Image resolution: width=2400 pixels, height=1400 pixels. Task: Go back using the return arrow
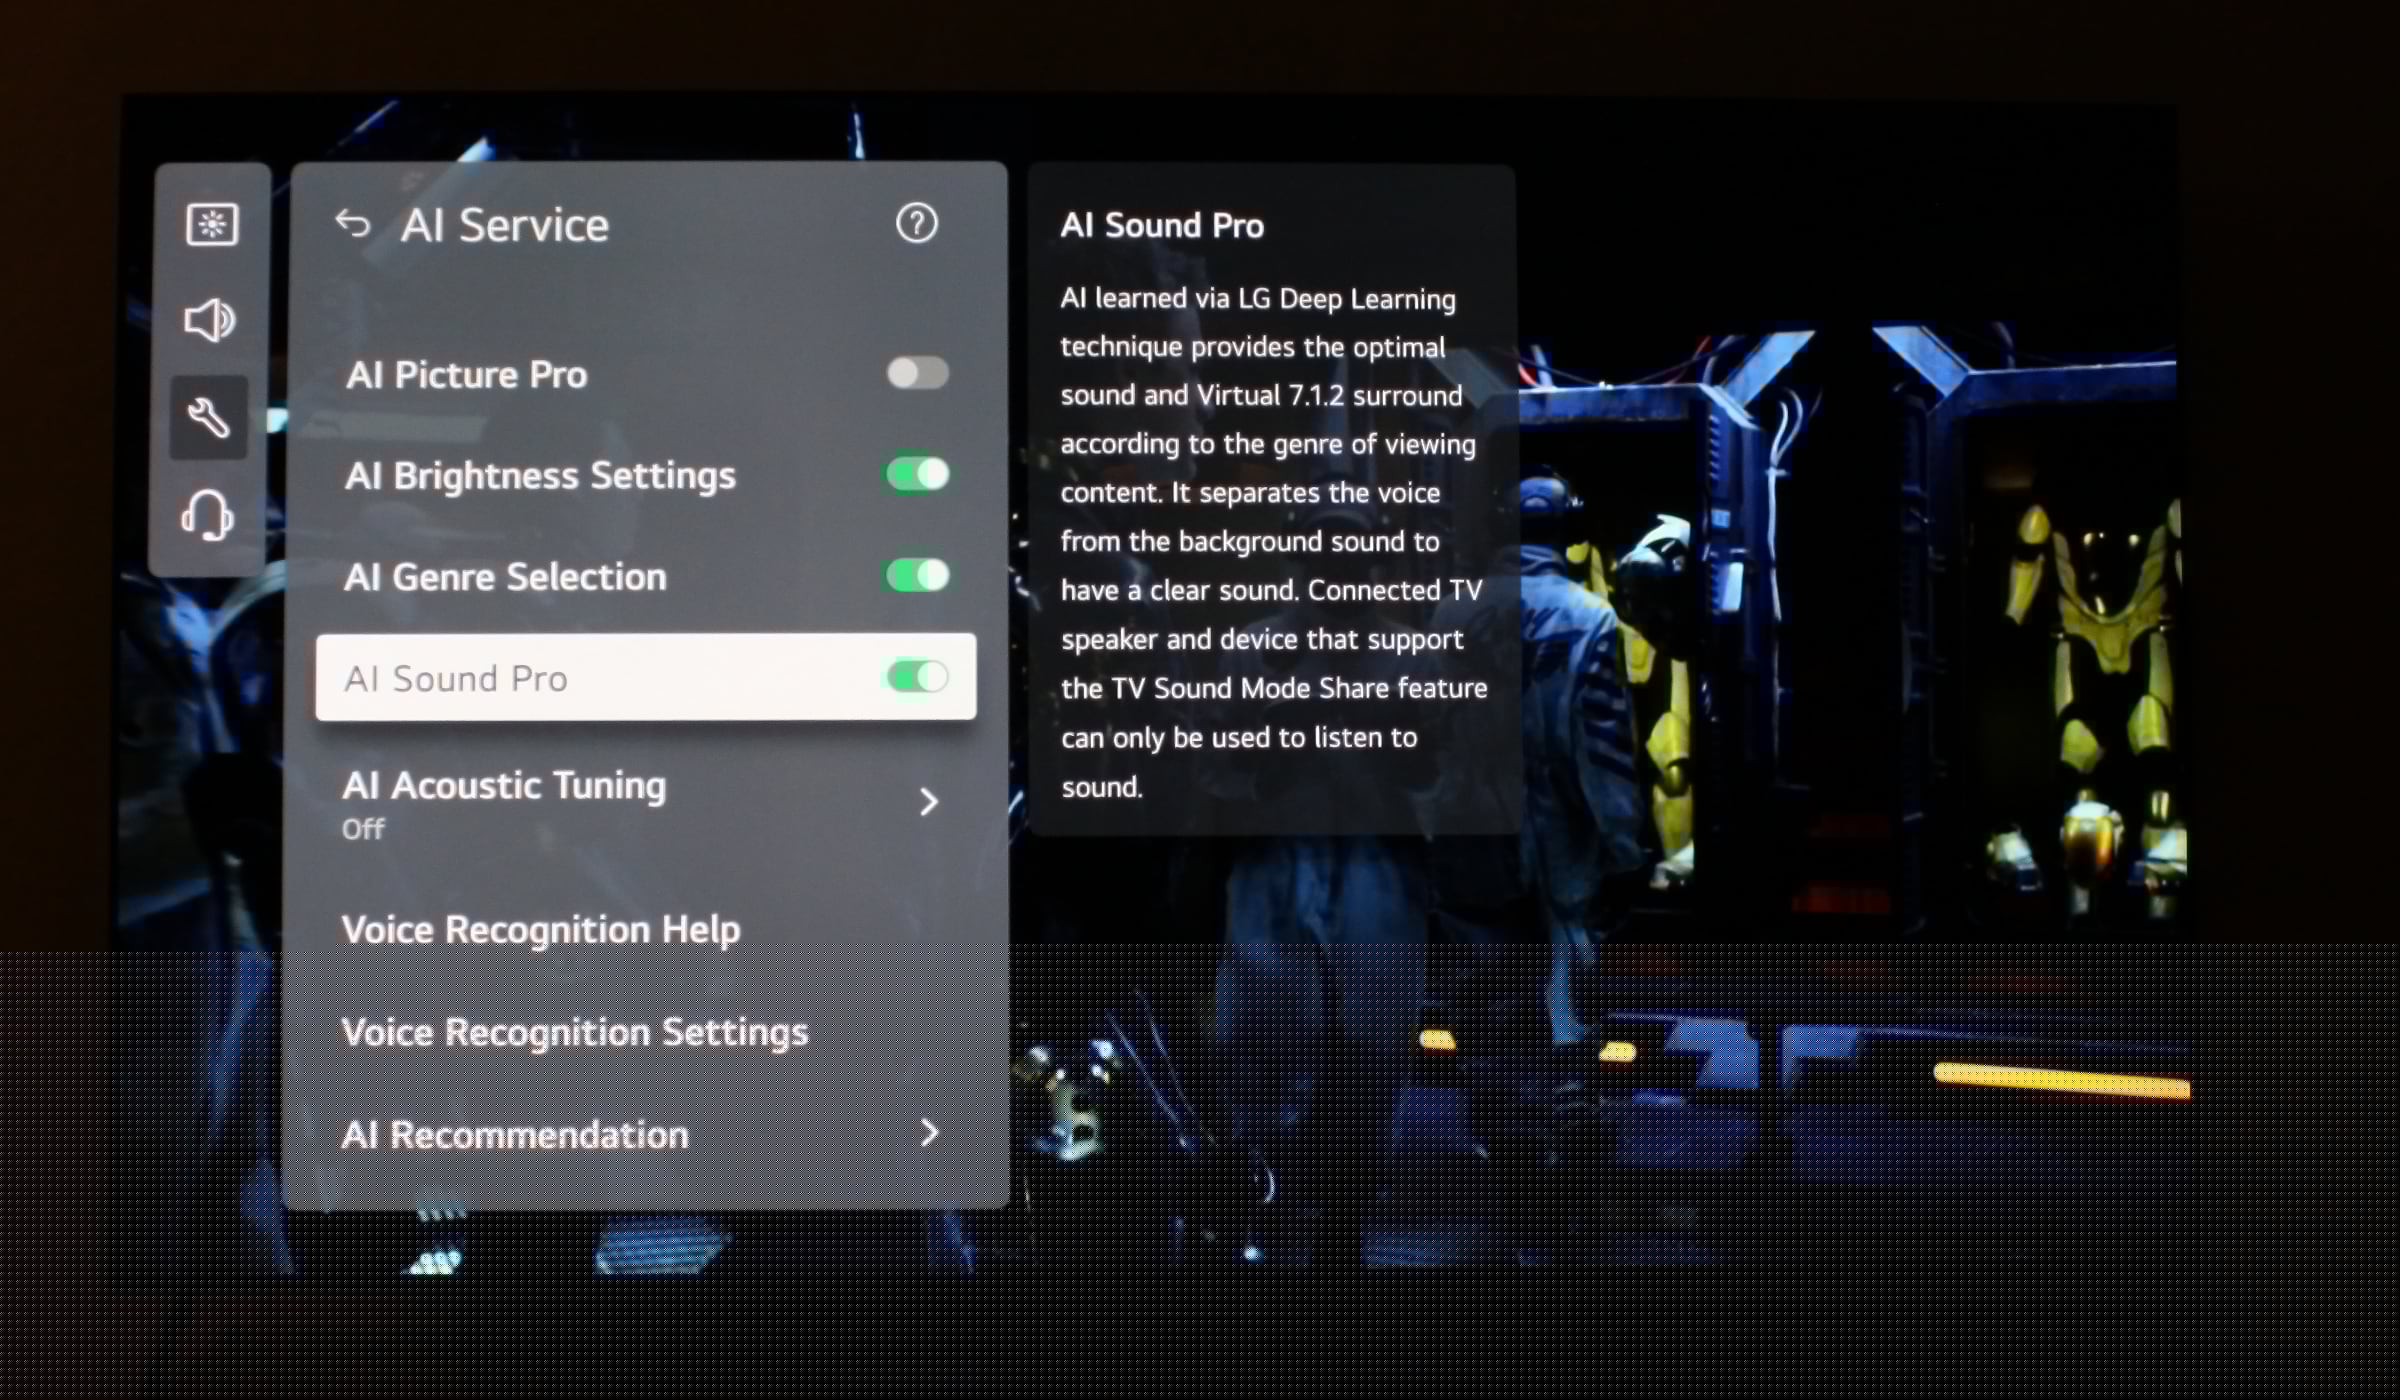[353, 224]
